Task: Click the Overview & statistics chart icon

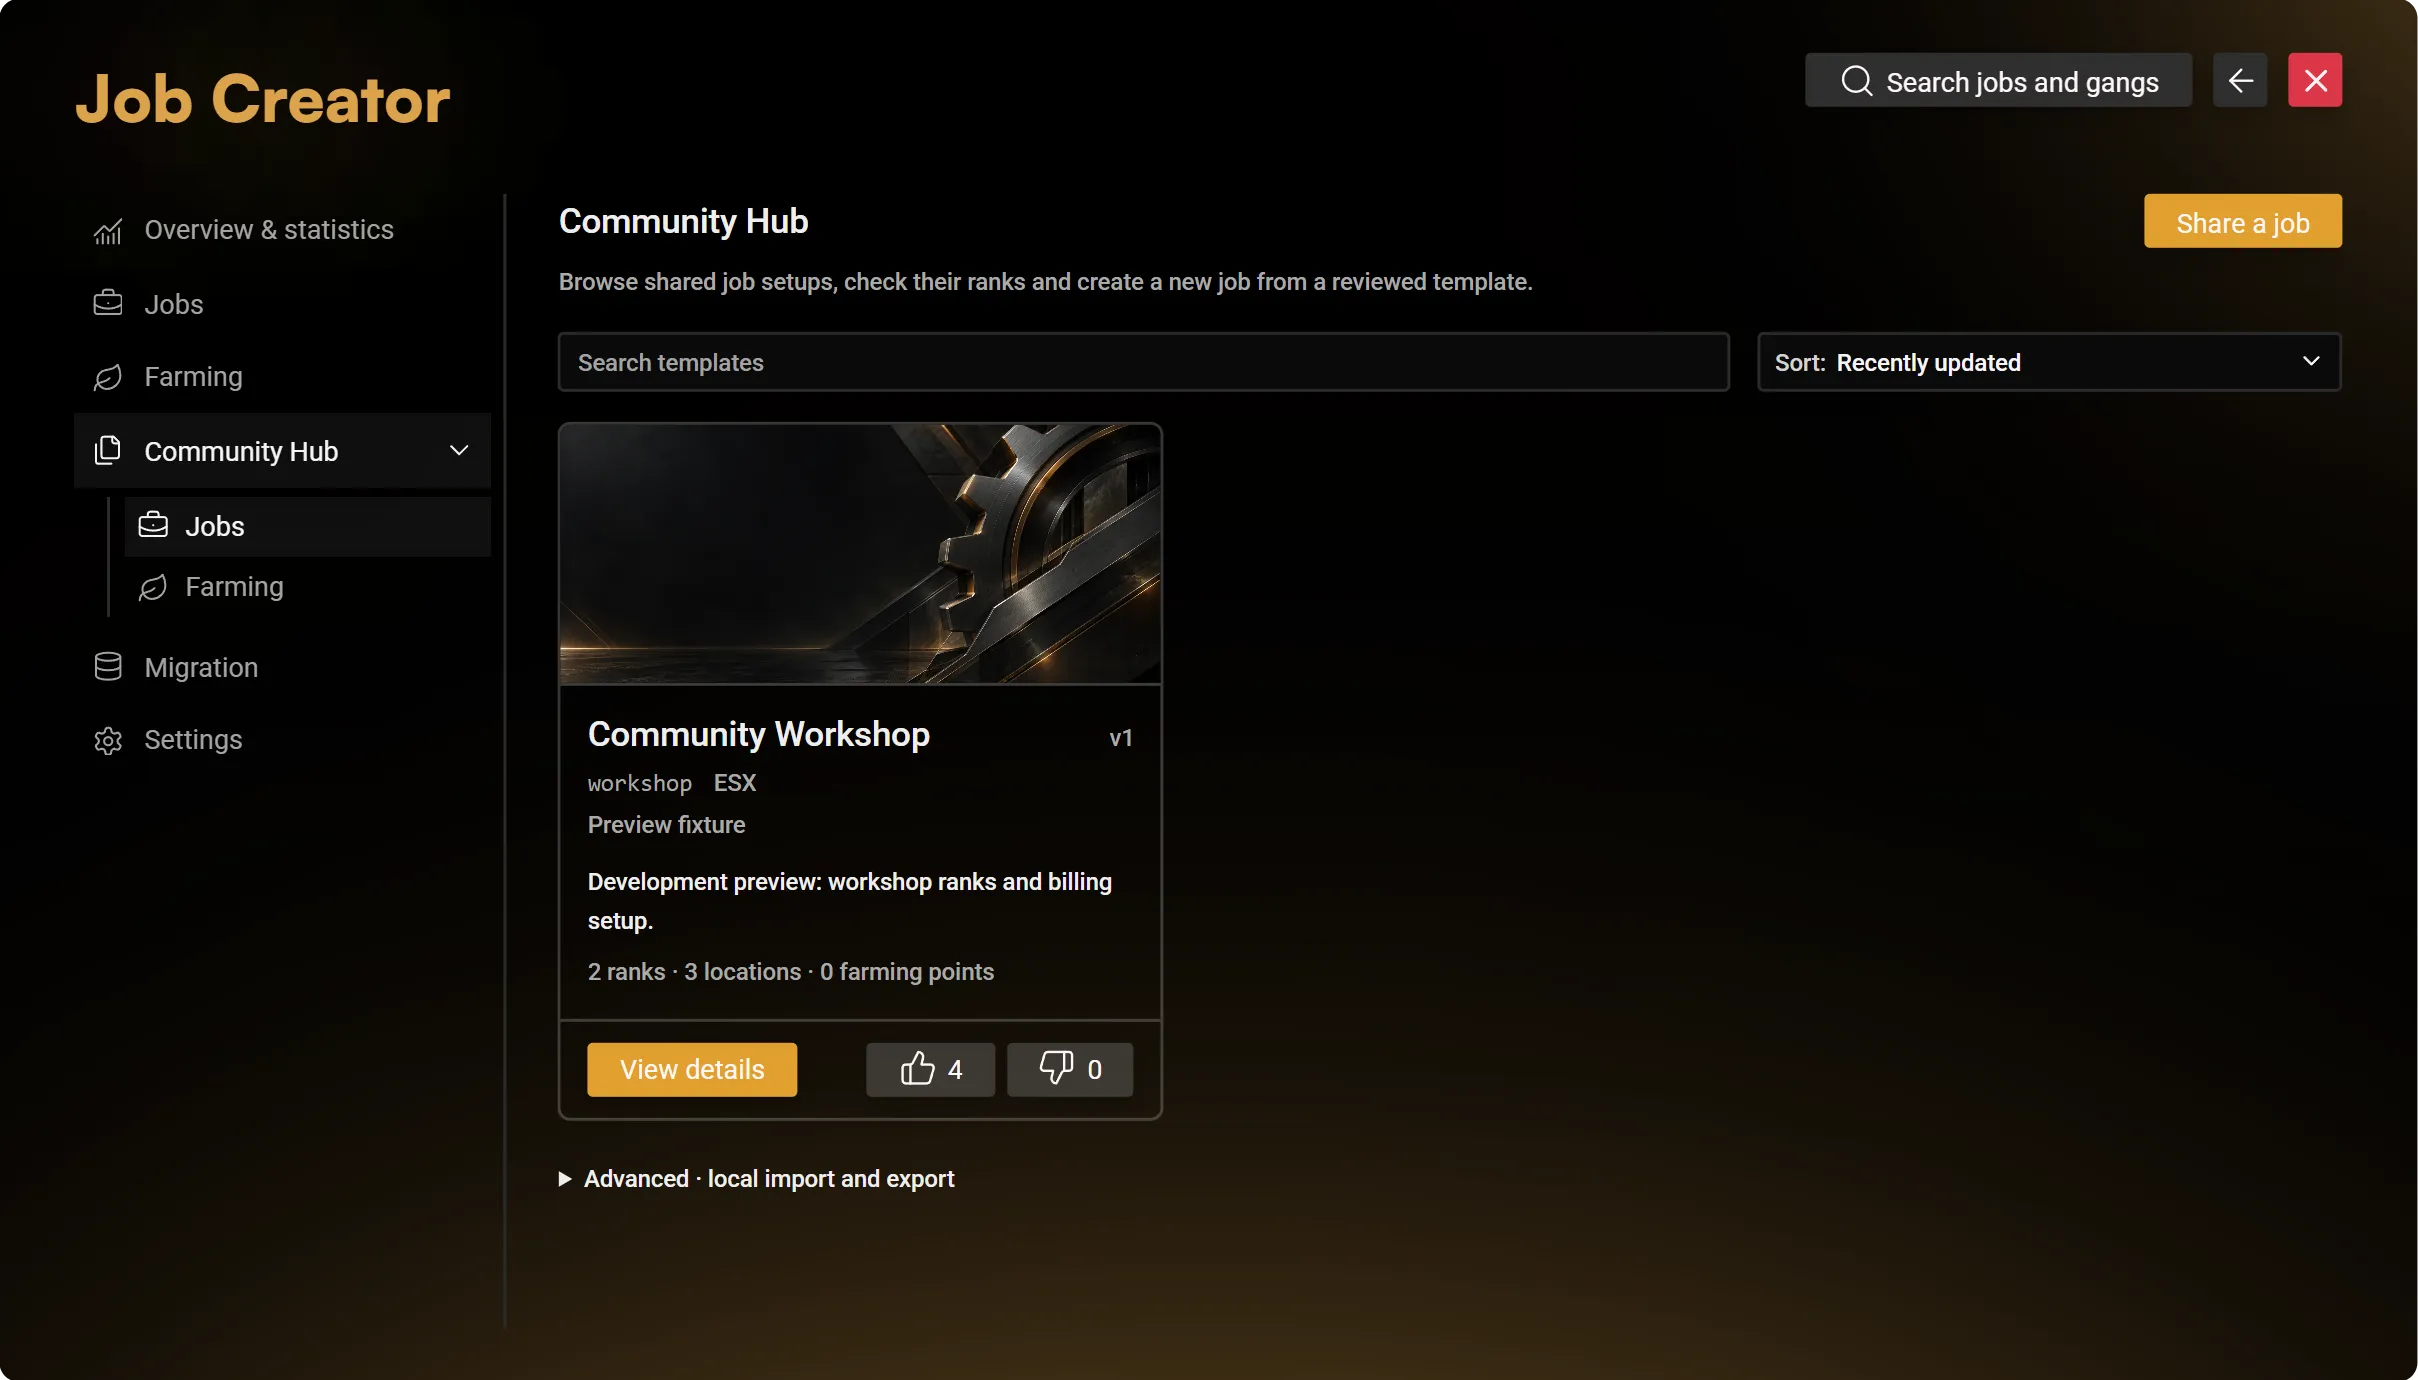Action: [x=108, y=231]
